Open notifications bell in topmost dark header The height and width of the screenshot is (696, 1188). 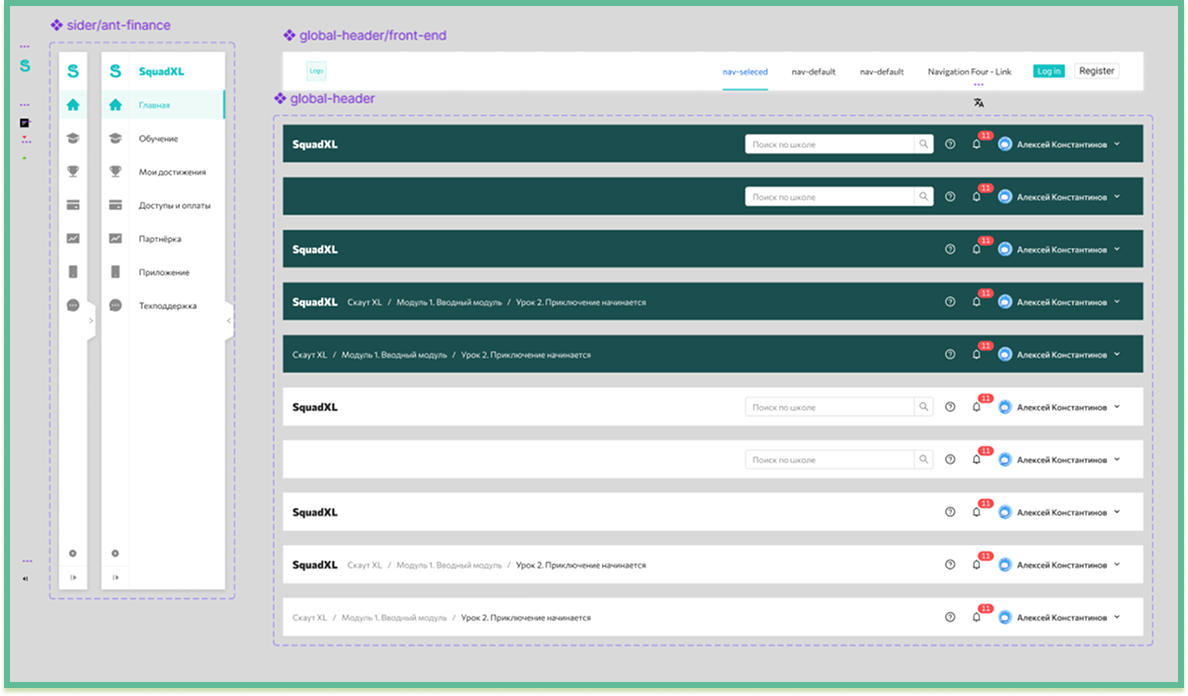pos(977,144)
